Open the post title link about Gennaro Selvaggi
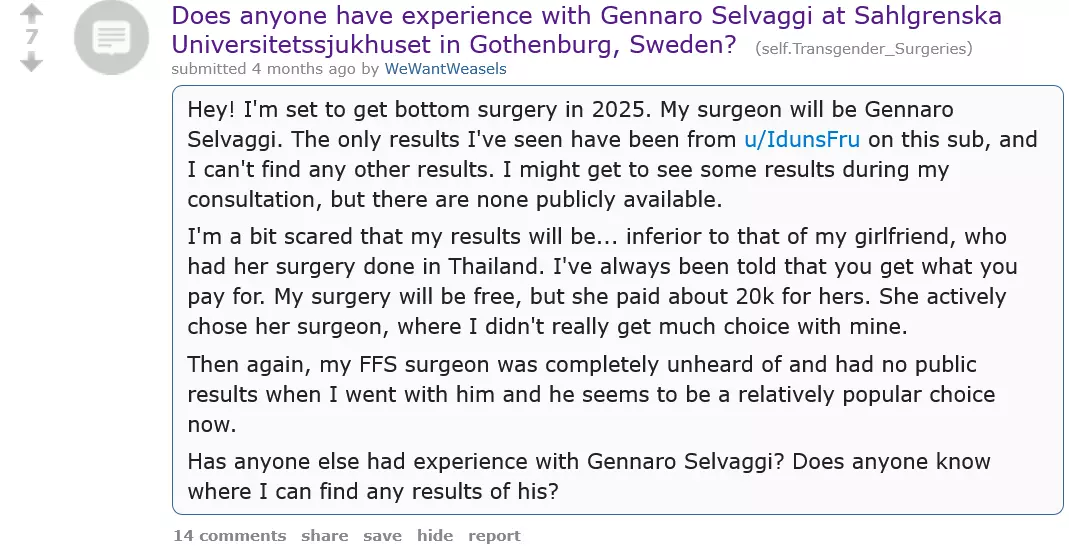 click(586, 16)
